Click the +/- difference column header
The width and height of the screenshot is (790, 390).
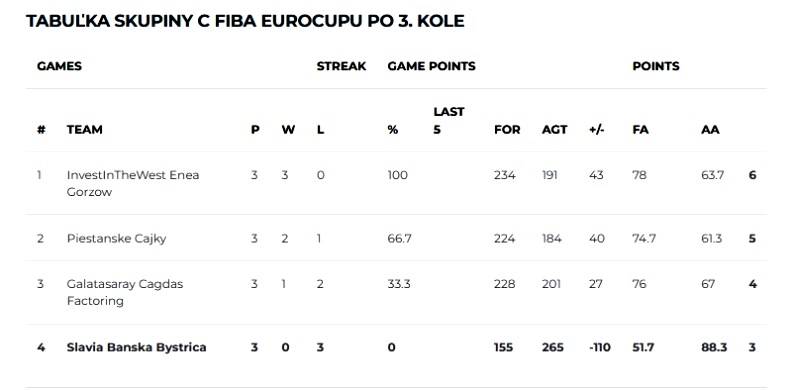click(x=597, y=129)
